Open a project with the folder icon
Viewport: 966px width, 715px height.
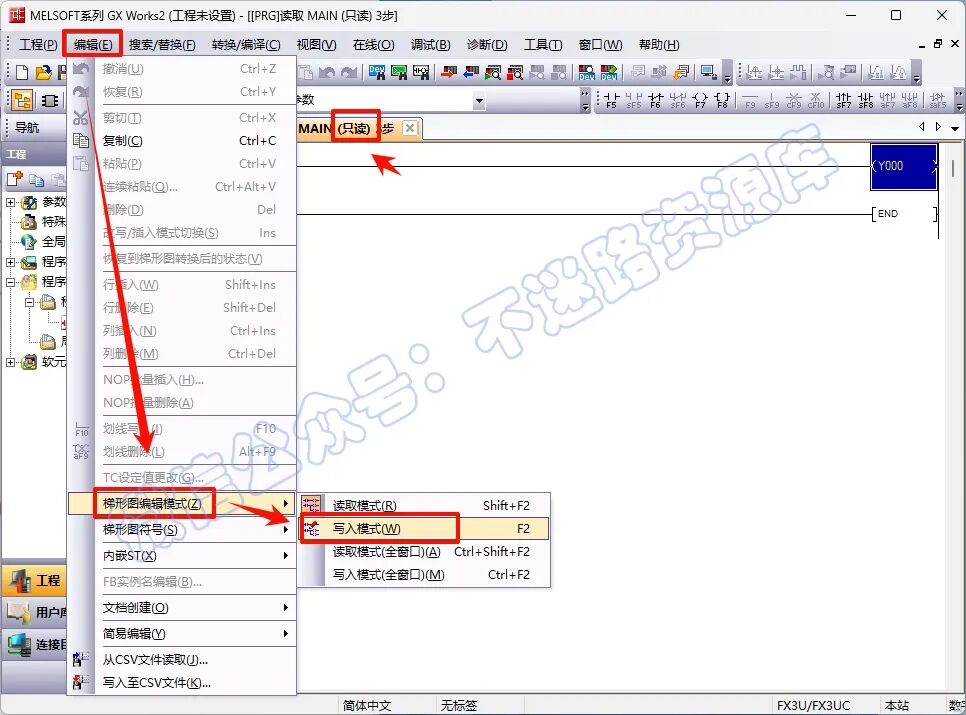(x=44, y=73)
